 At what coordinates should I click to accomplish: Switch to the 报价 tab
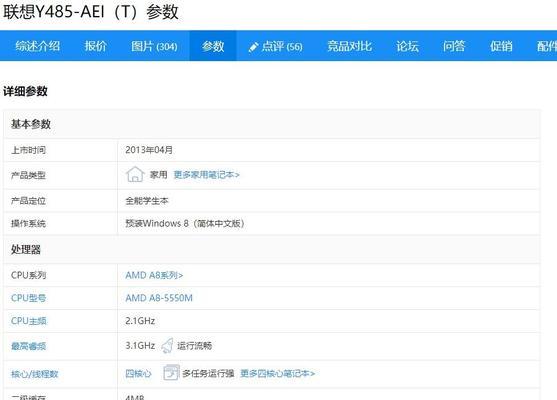(96, 46)
